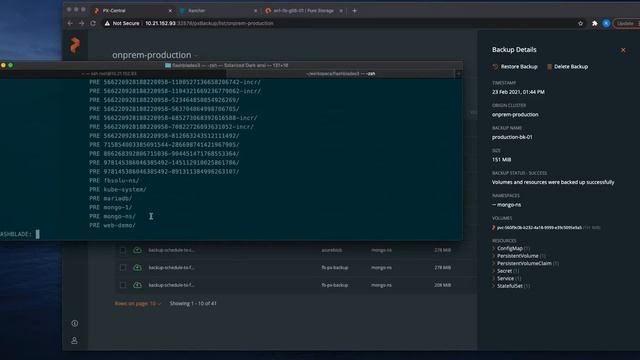Reload the page with refresh icon
The height and width of the screenshot is (360, 640).
click(x=93, y=23)
